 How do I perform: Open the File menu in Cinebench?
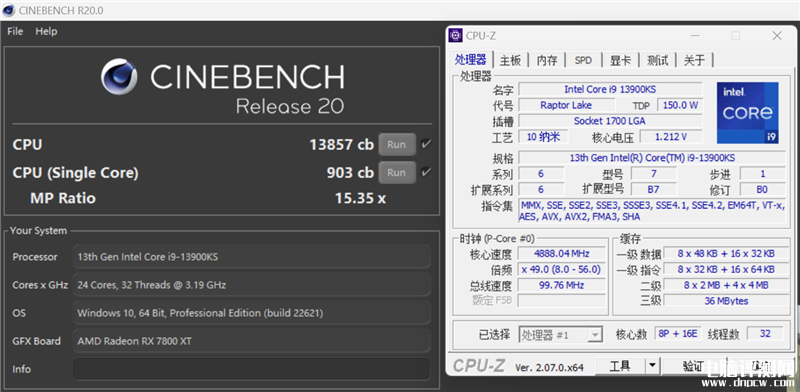pyautogui.click(x=15, y=32)
